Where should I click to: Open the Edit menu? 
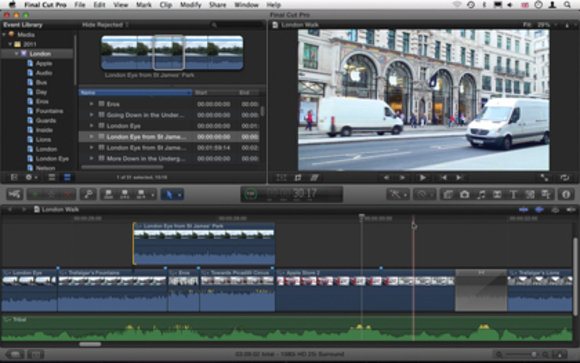point(99,5)
